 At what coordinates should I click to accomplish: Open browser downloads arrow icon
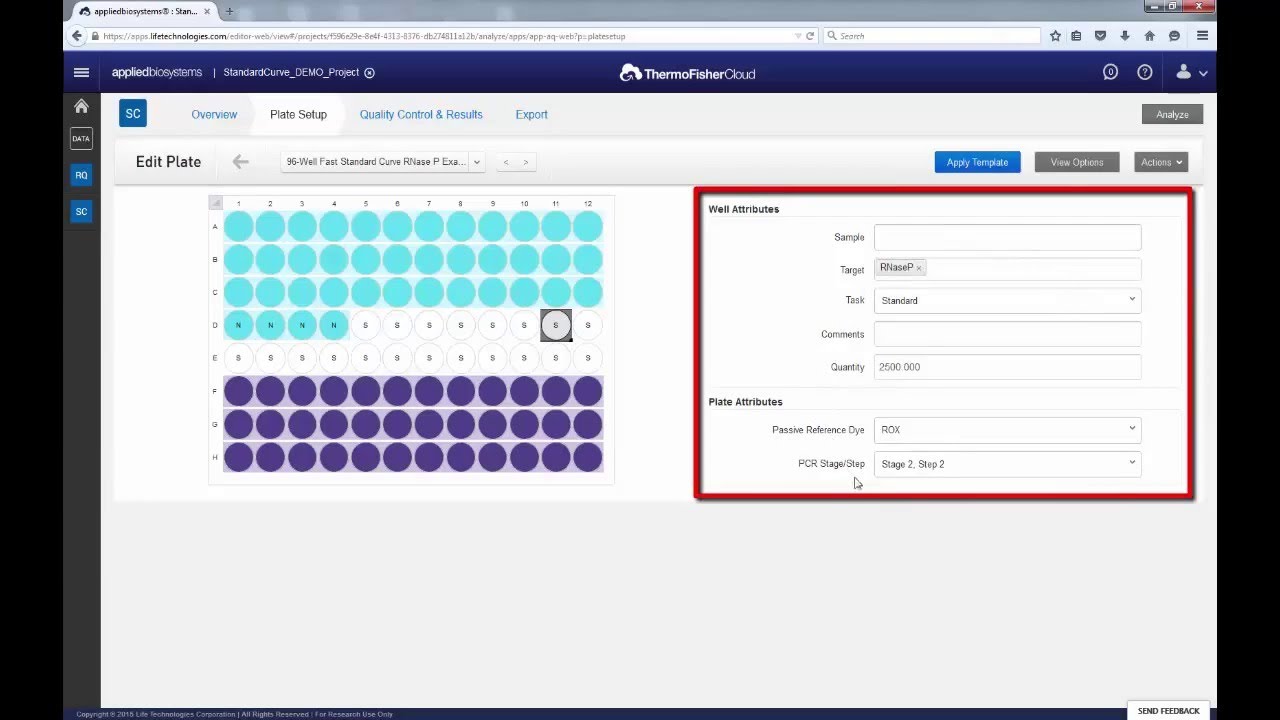[1125, 36]
